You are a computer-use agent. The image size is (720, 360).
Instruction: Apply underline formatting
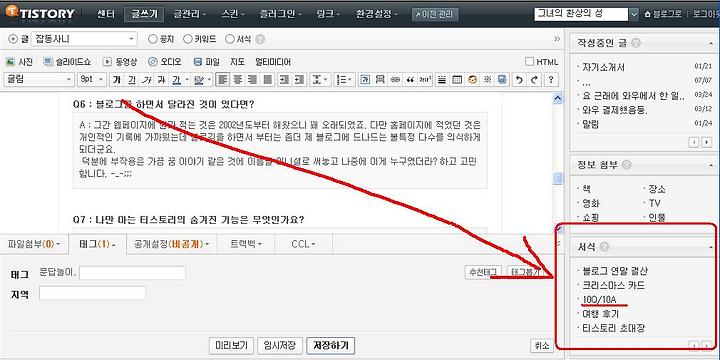[132, 79]
